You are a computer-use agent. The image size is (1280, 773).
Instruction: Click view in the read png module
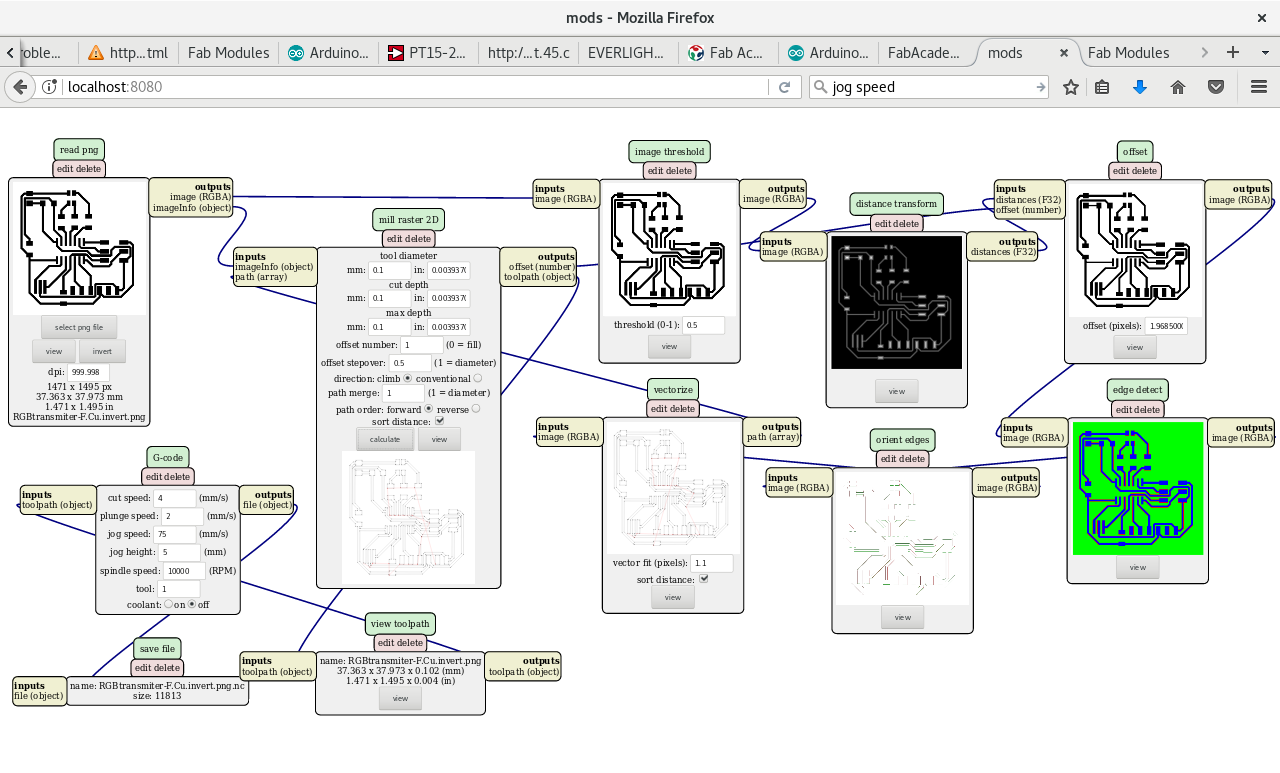54,351
